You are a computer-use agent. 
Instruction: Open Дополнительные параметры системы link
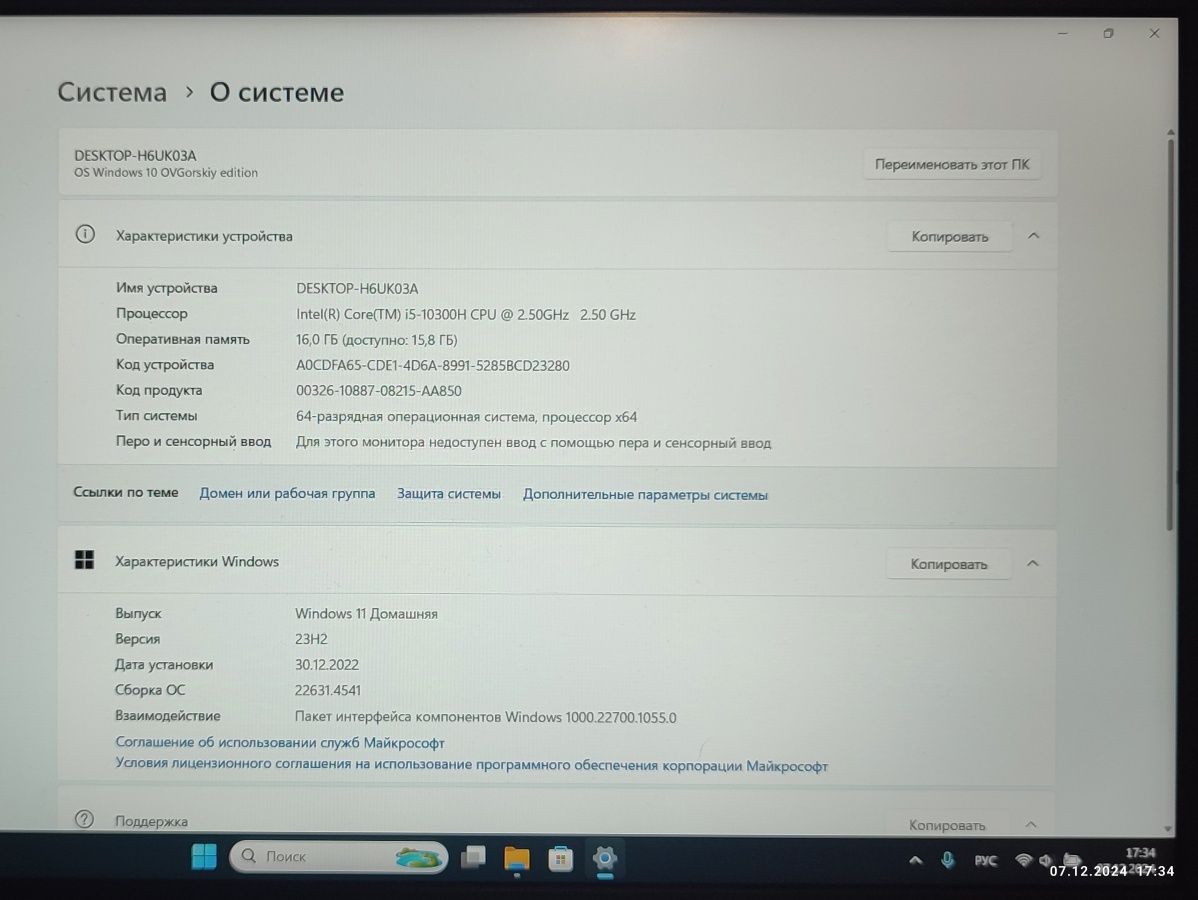[646, 495]
